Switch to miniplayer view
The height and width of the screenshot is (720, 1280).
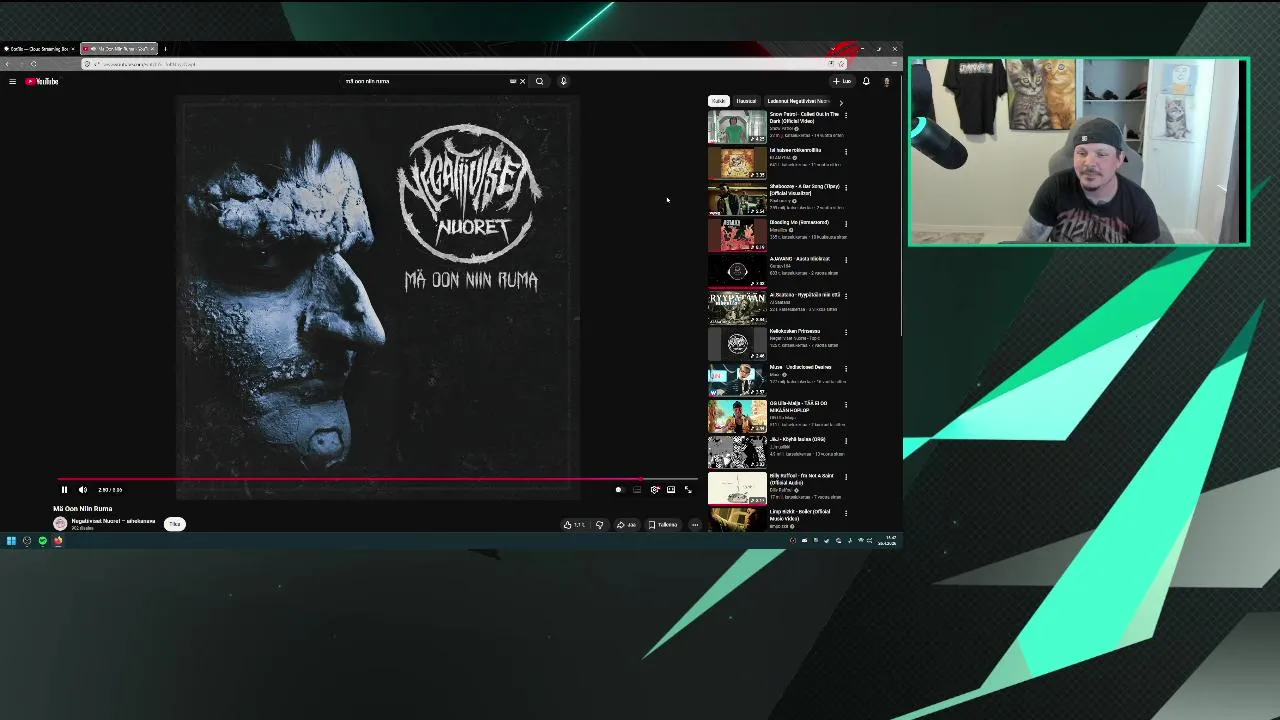coord(671,490)
